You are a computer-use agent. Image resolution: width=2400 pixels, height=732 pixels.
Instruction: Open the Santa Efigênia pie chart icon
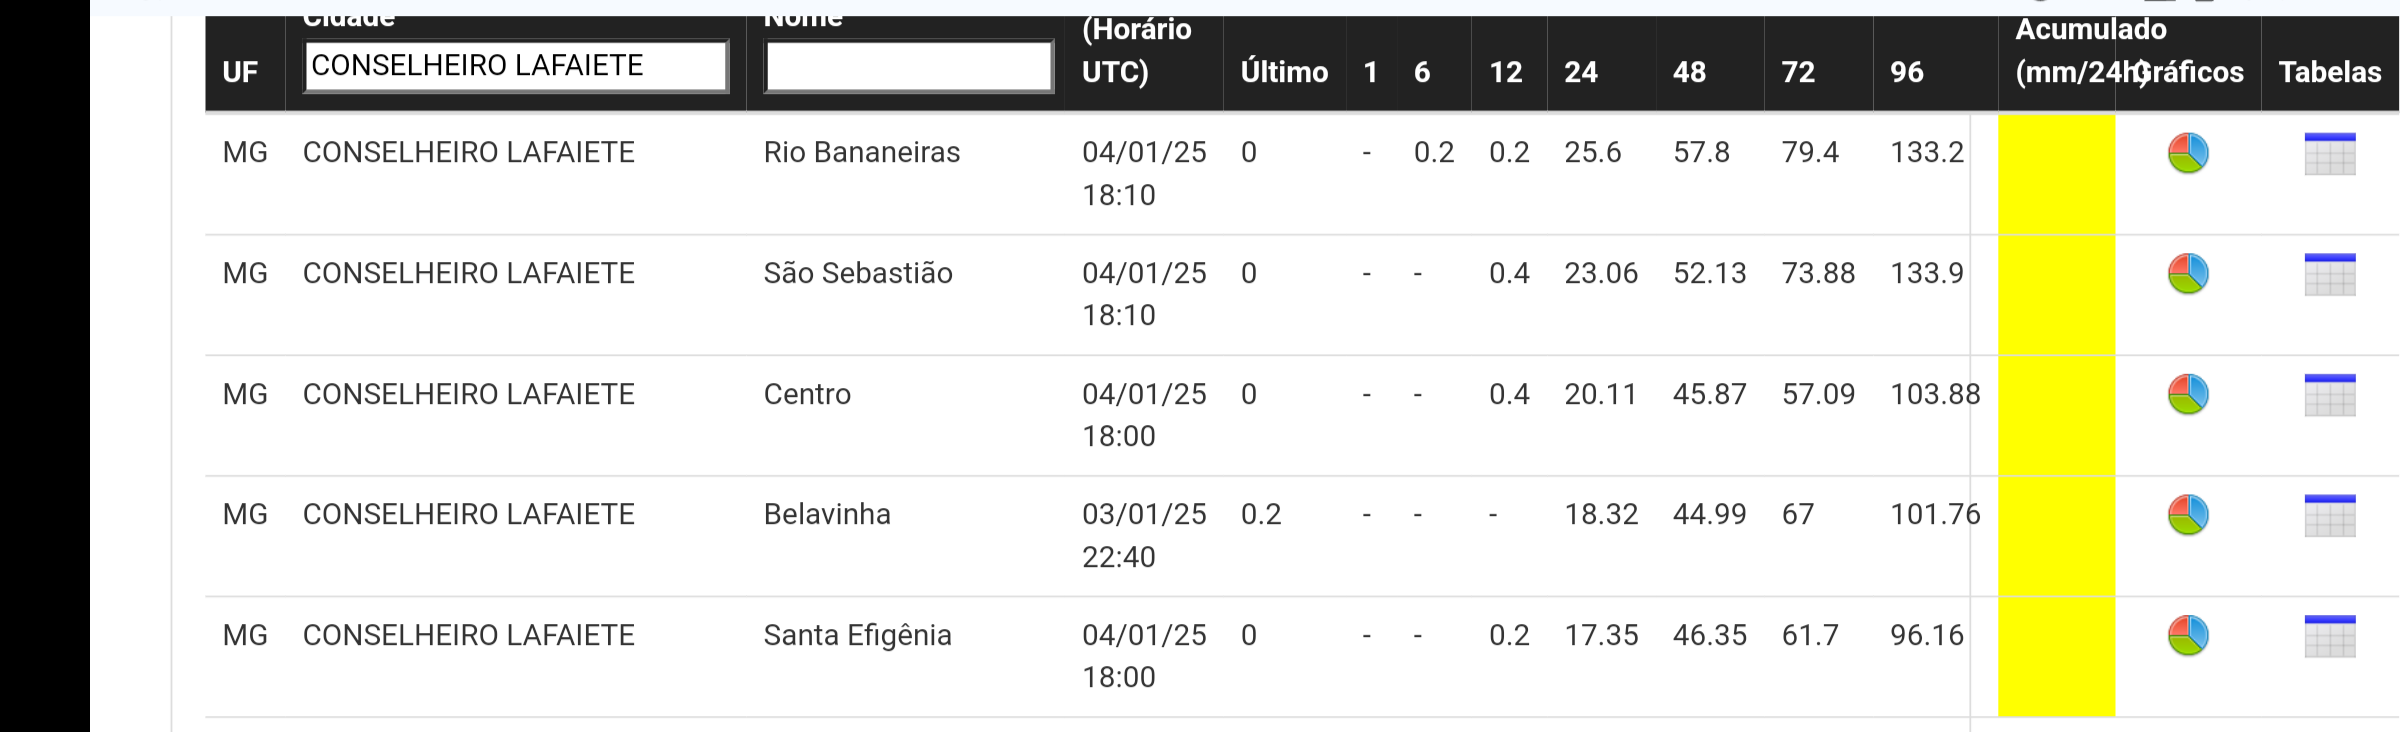pyautogui.click(x=2187, y=636)
